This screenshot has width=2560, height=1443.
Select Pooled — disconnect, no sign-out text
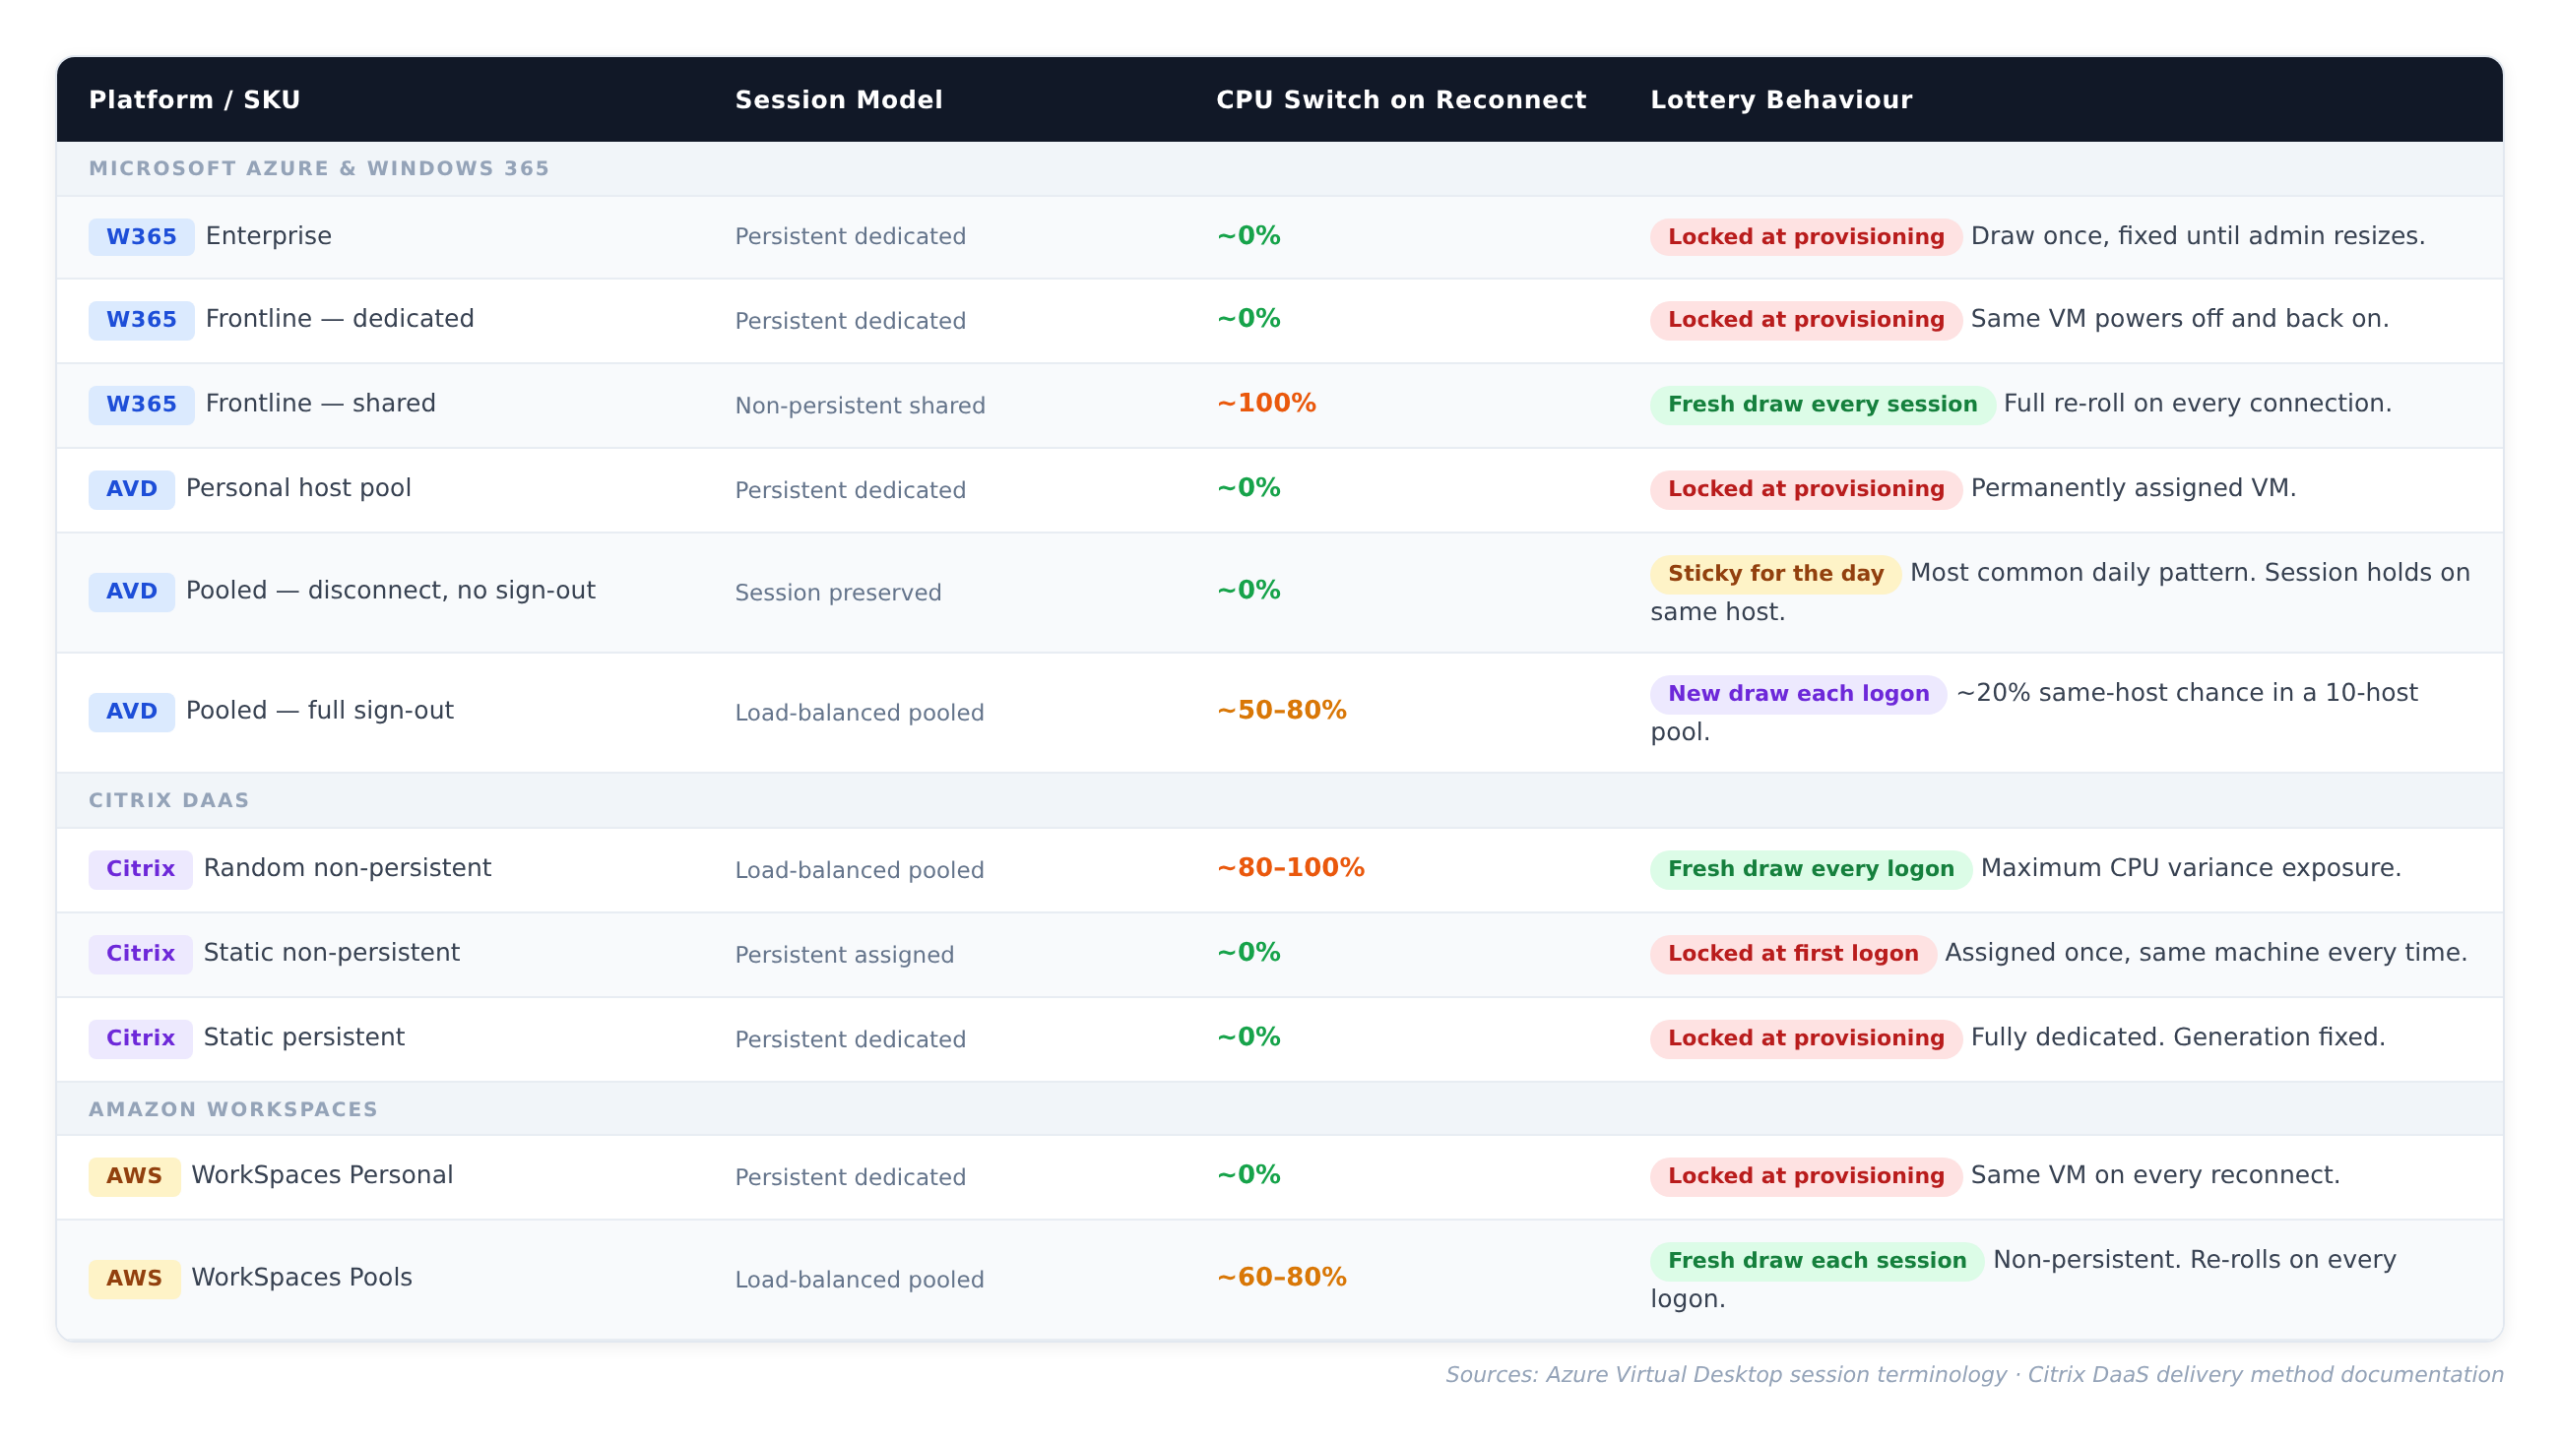pyautogui.click(x=390, y=591)
